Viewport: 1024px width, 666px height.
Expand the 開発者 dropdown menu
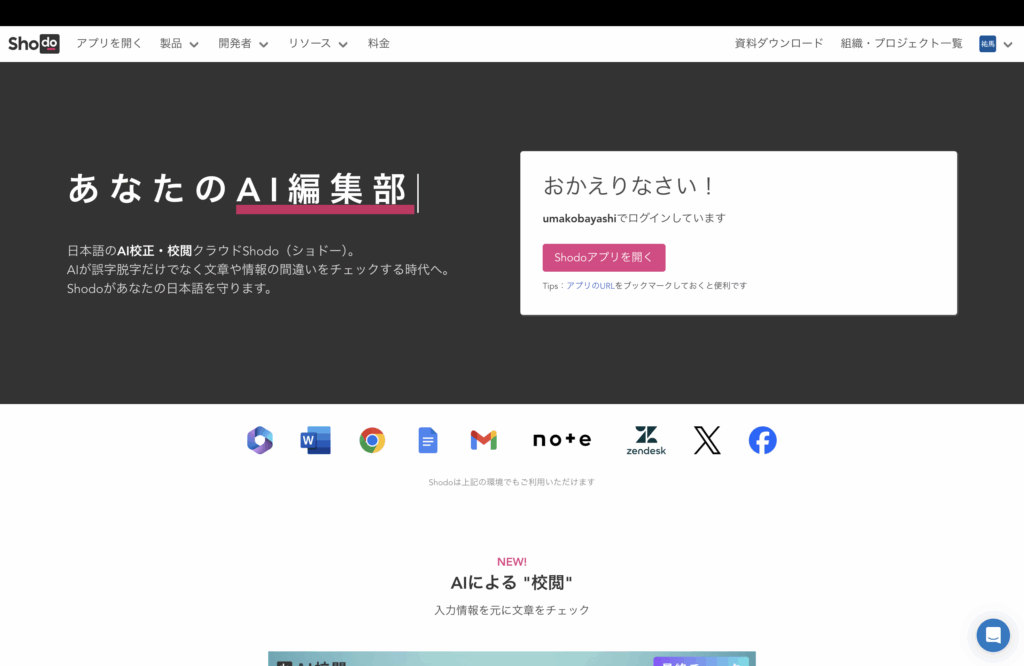243,44
